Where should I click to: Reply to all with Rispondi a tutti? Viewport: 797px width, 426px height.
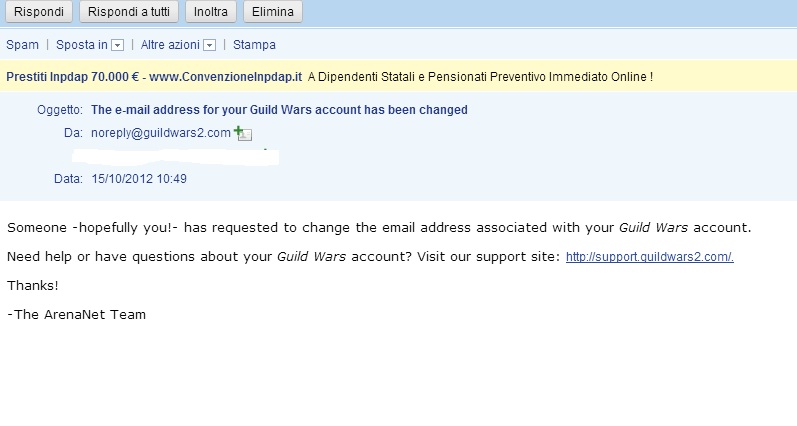pos(129,11)
